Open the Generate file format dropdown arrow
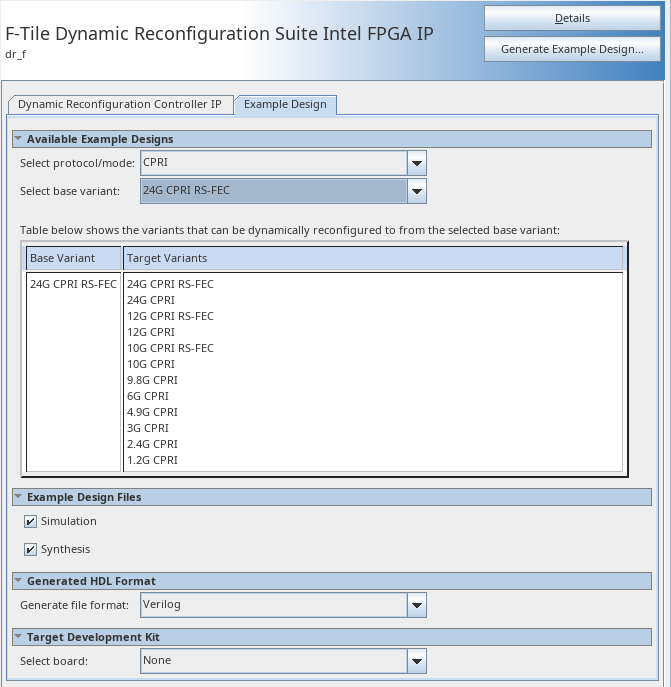The image size is (671, 687). pos(417,605)
